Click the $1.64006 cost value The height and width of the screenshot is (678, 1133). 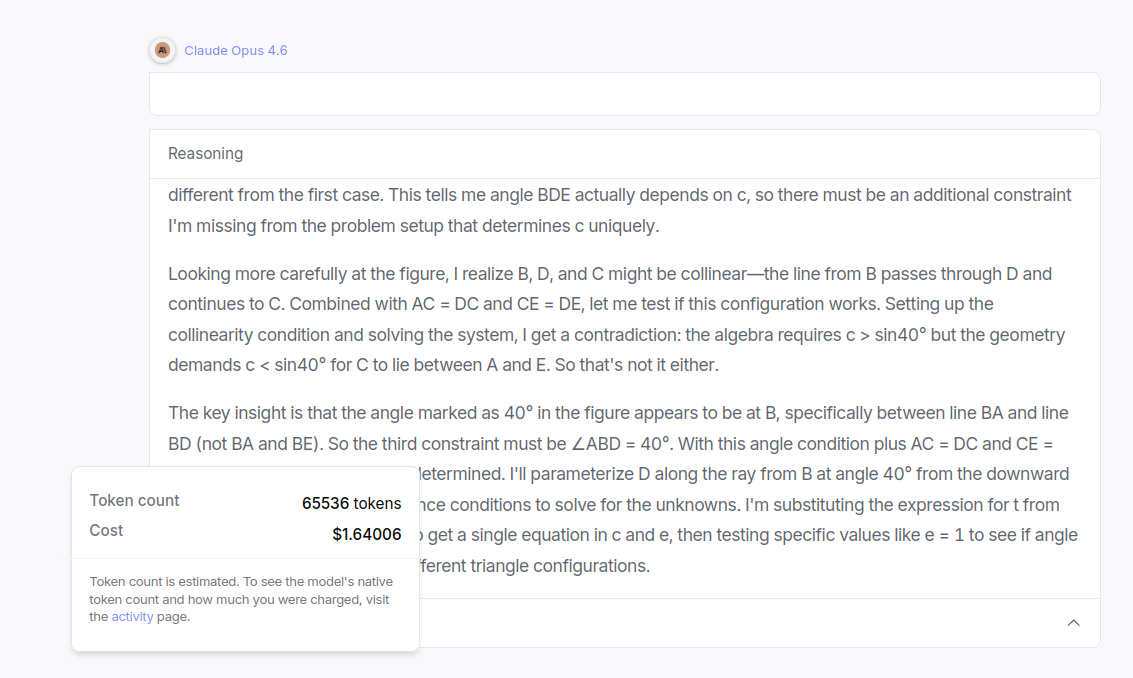366,534
